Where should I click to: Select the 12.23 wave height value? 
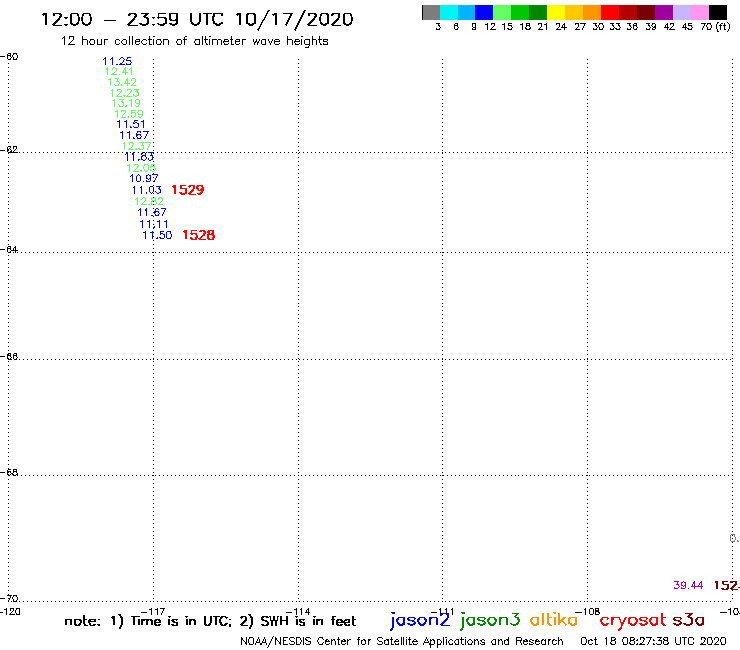click(125, 93)
